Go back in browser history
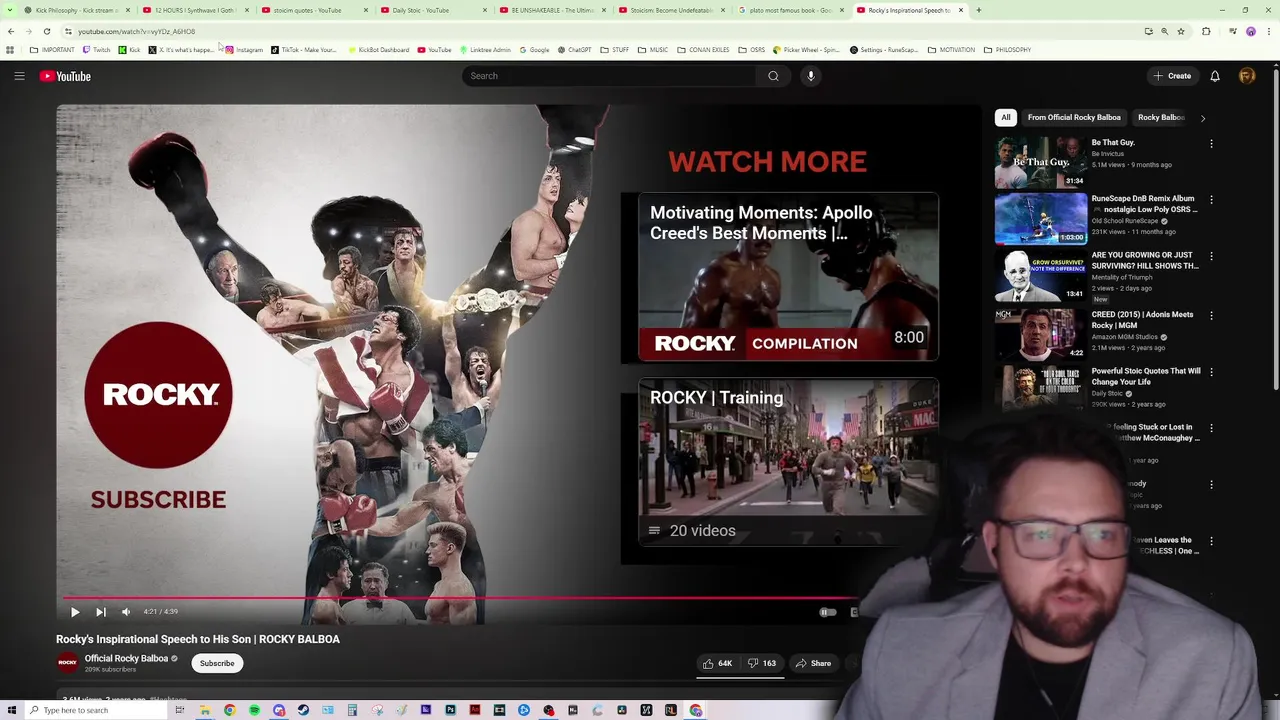The image size is (1280, 720). [x=11, y=31]
